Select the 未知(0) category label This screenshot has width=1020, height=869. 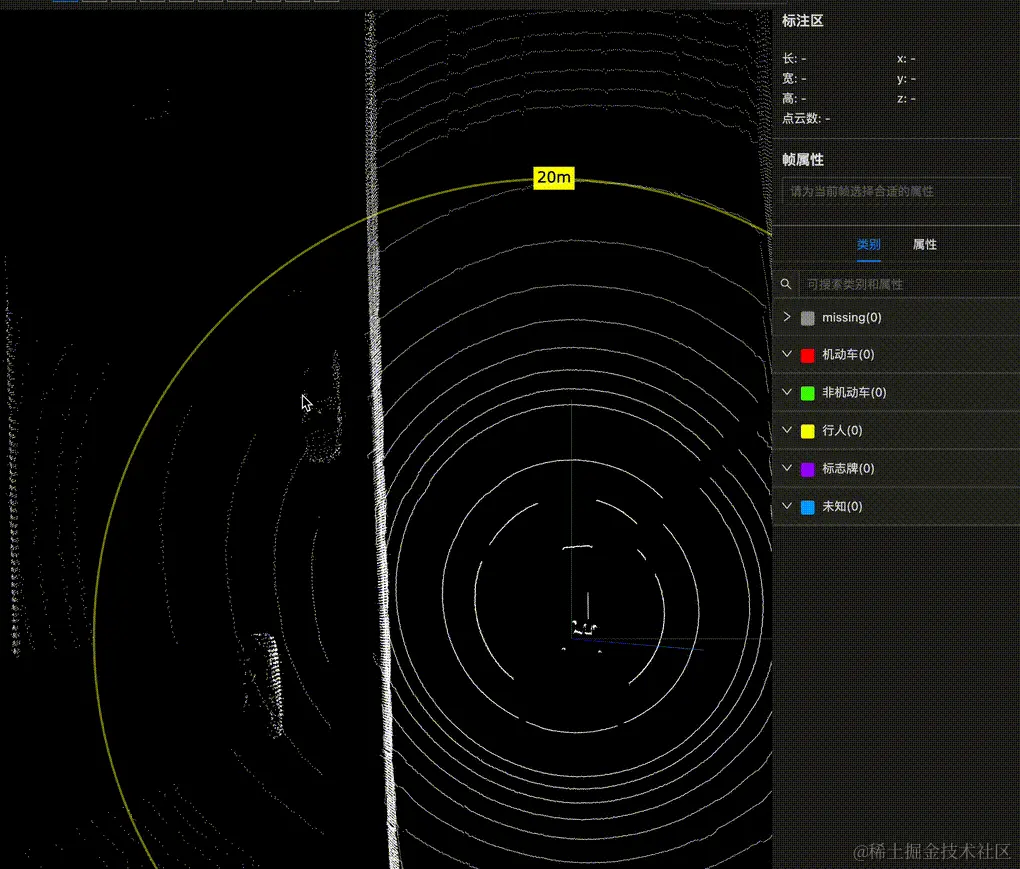point(842,506)
